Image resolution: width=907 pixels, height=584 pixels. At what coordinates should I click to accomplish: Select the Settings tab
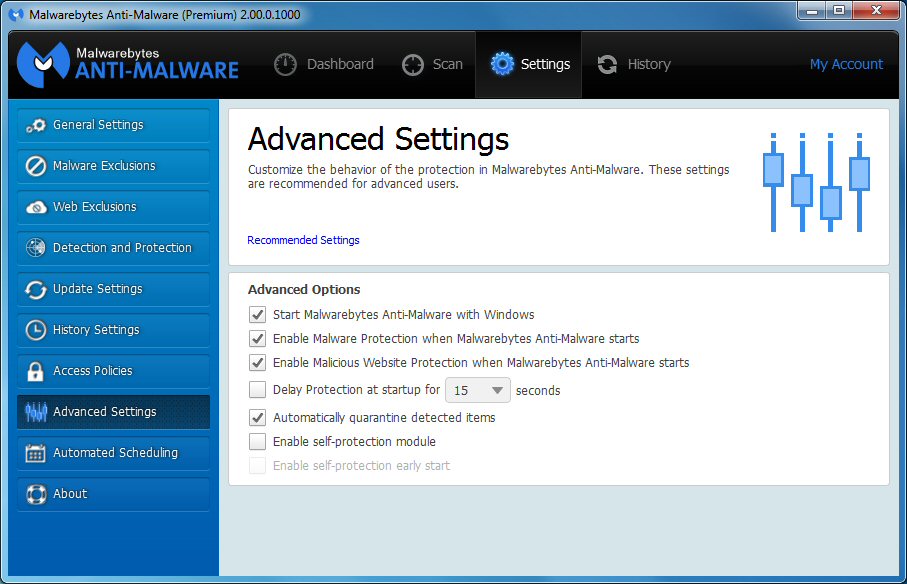[529, 64]
